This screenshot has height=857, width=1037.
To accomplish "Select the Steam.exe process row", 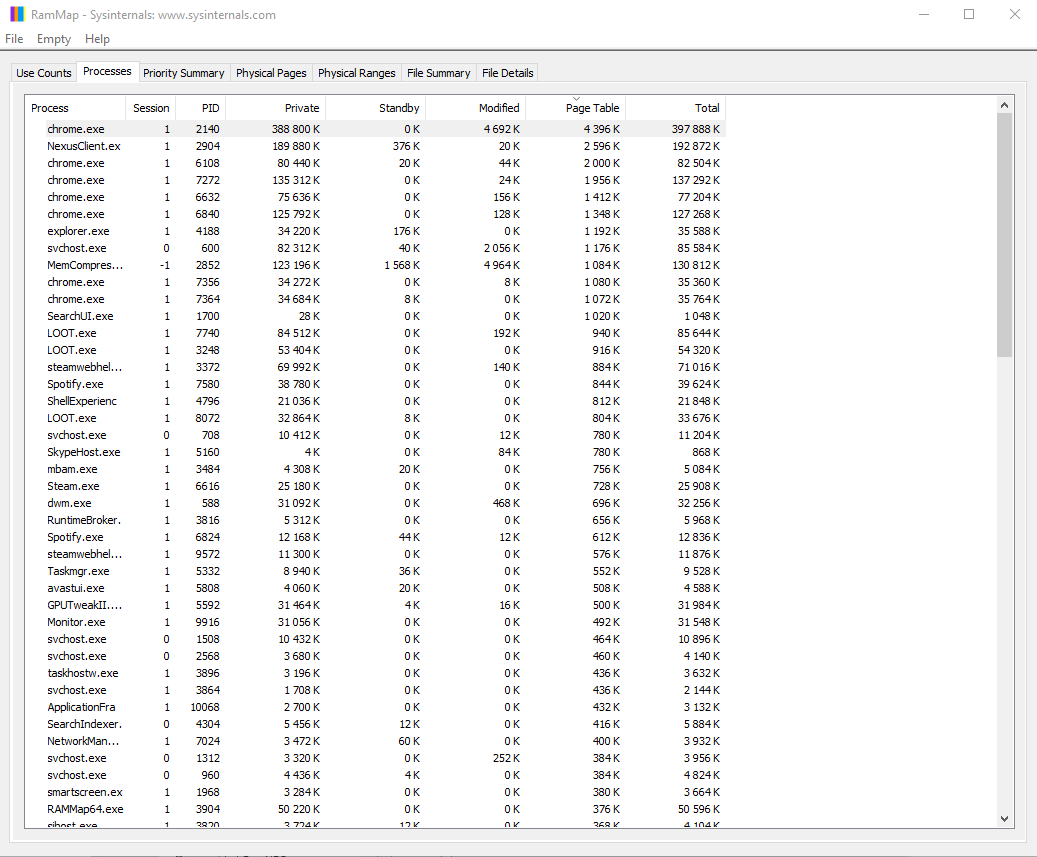I will click(x=376, y=486).
